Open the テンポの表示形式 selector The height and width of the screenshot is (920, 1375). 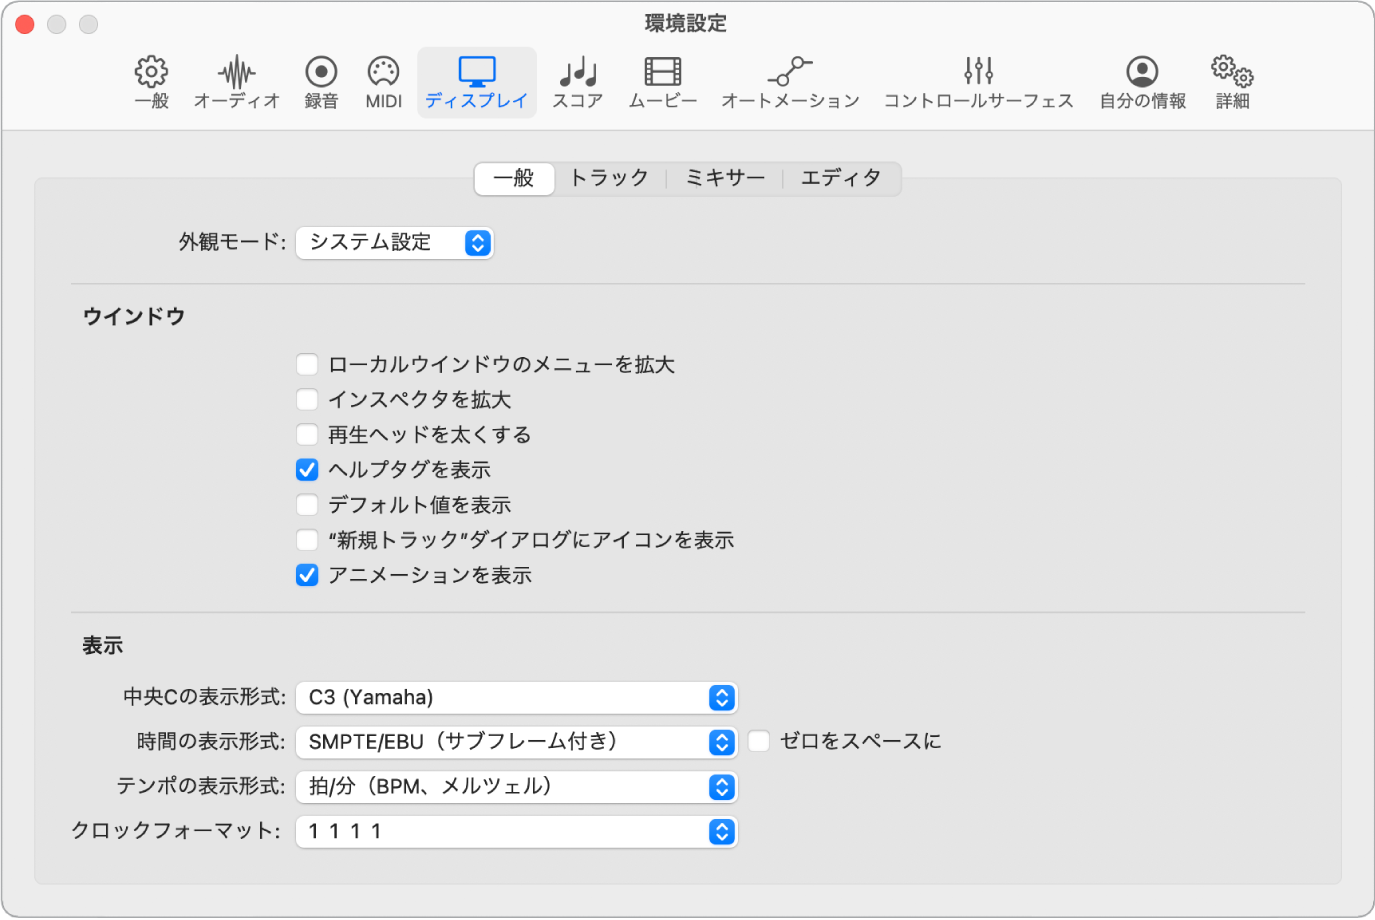(x=516, y=786)
